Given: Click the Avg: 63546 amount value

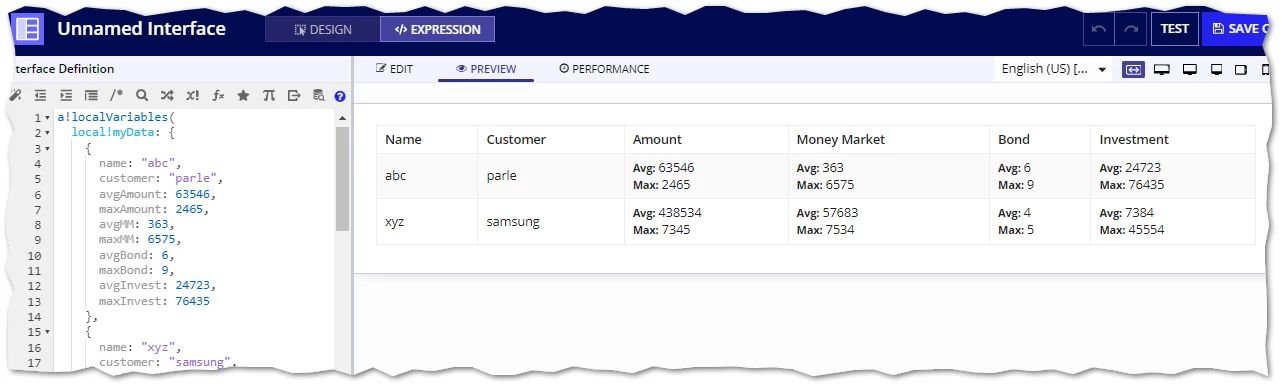Looking at the screenshot, I should tap(663, 168).
